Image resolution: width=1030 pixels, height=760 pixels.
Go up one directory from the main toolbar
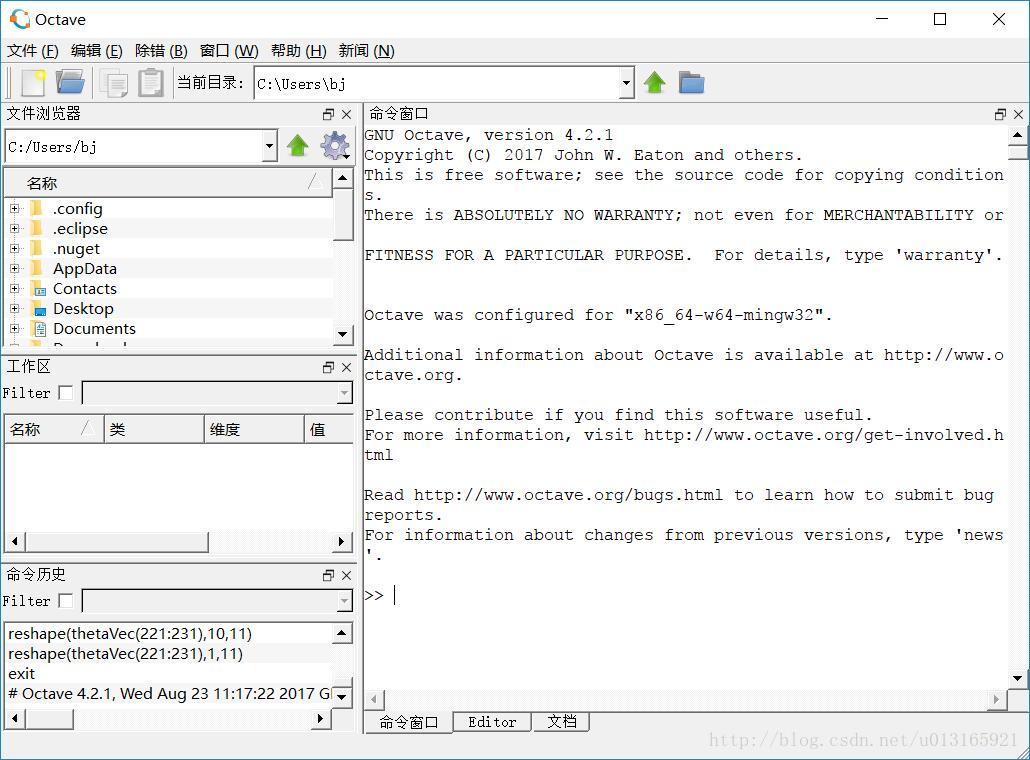(654, 83)
